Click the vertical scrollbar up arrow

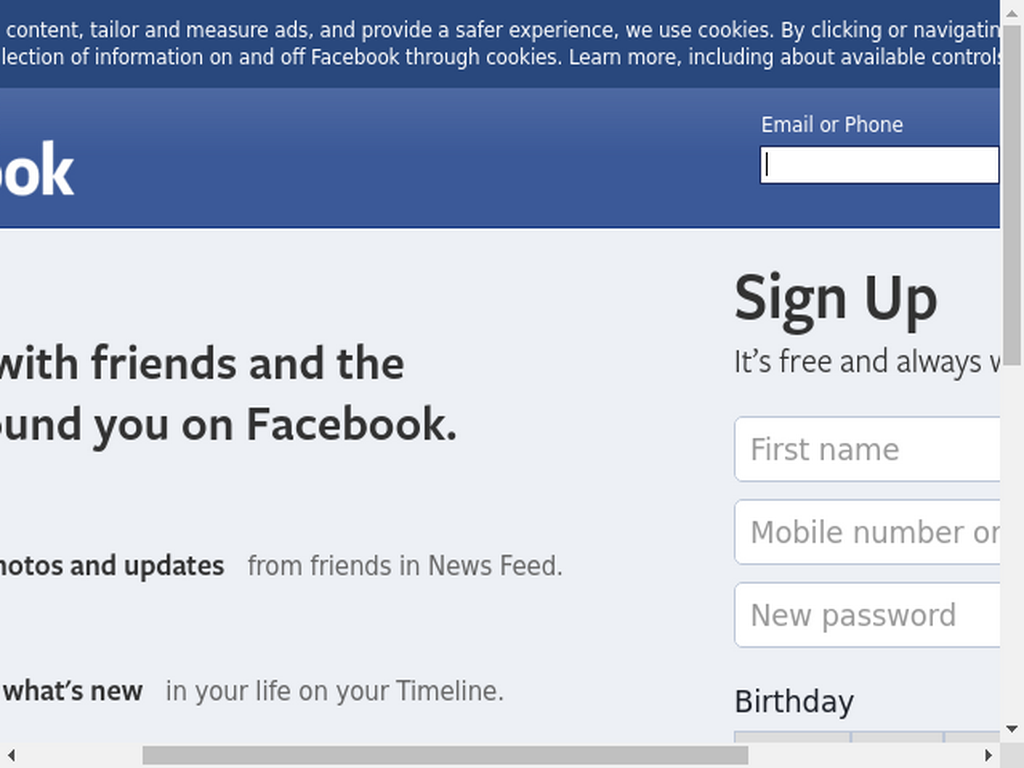click(1012, 13)
